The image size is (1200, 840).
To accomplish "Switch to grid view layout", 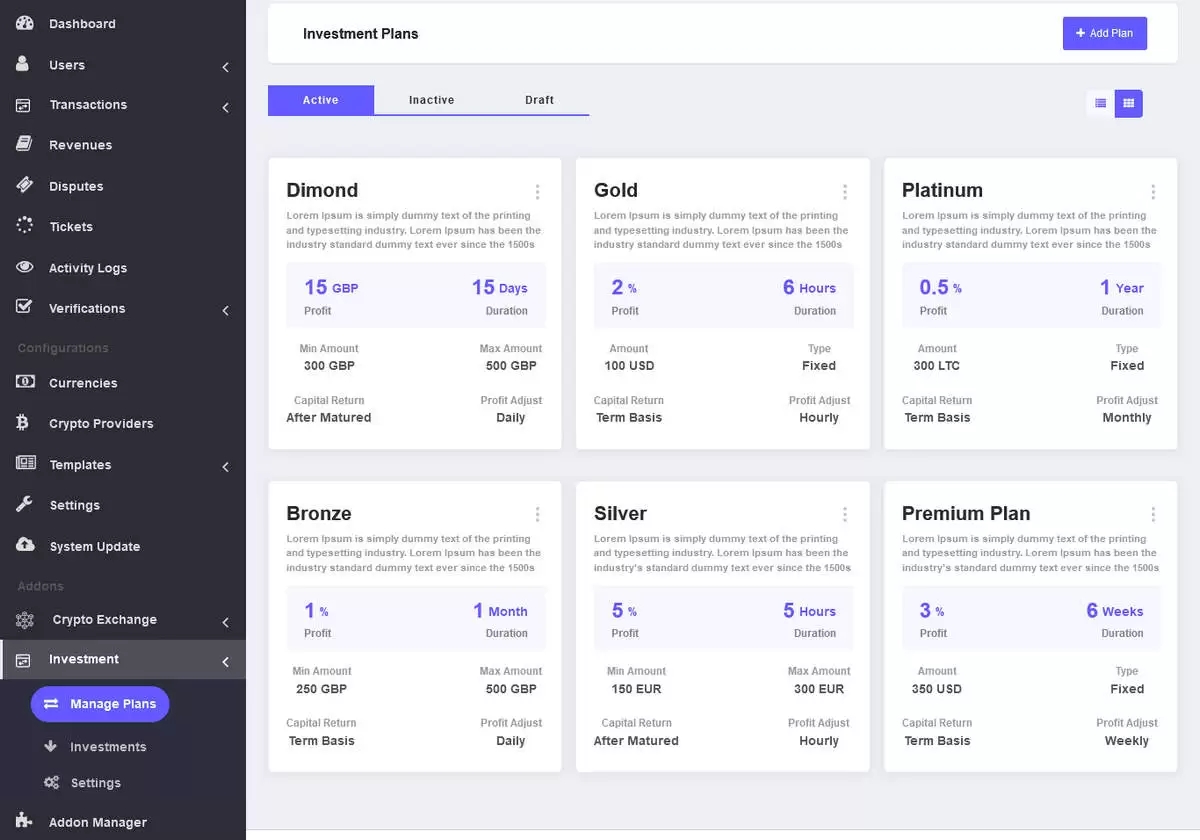I will 1129,103.
